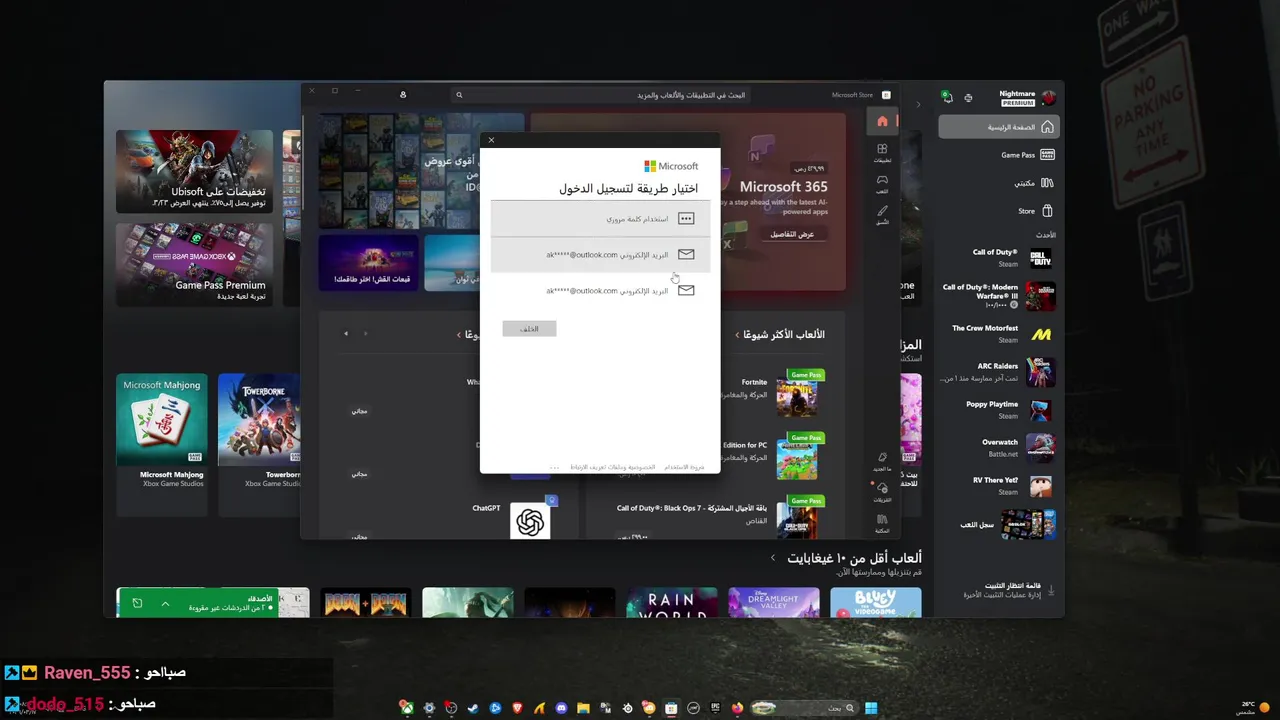The height and width of the screenshot is (720, 1280).
Task: Click the Windows Start button
Action: click(x=871, y=708)
